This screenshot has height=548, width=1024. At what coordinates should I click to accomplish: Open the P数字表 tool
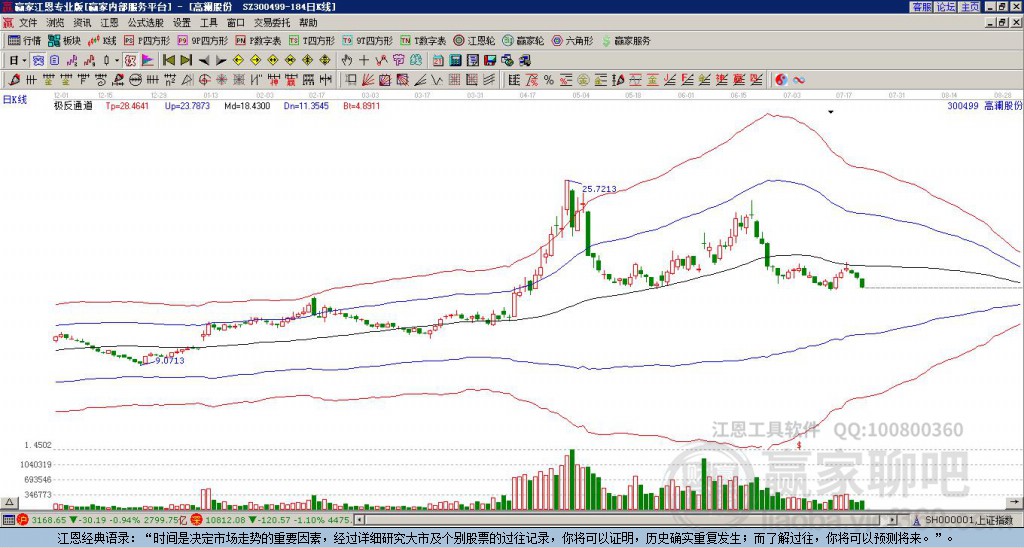[258, 40]
